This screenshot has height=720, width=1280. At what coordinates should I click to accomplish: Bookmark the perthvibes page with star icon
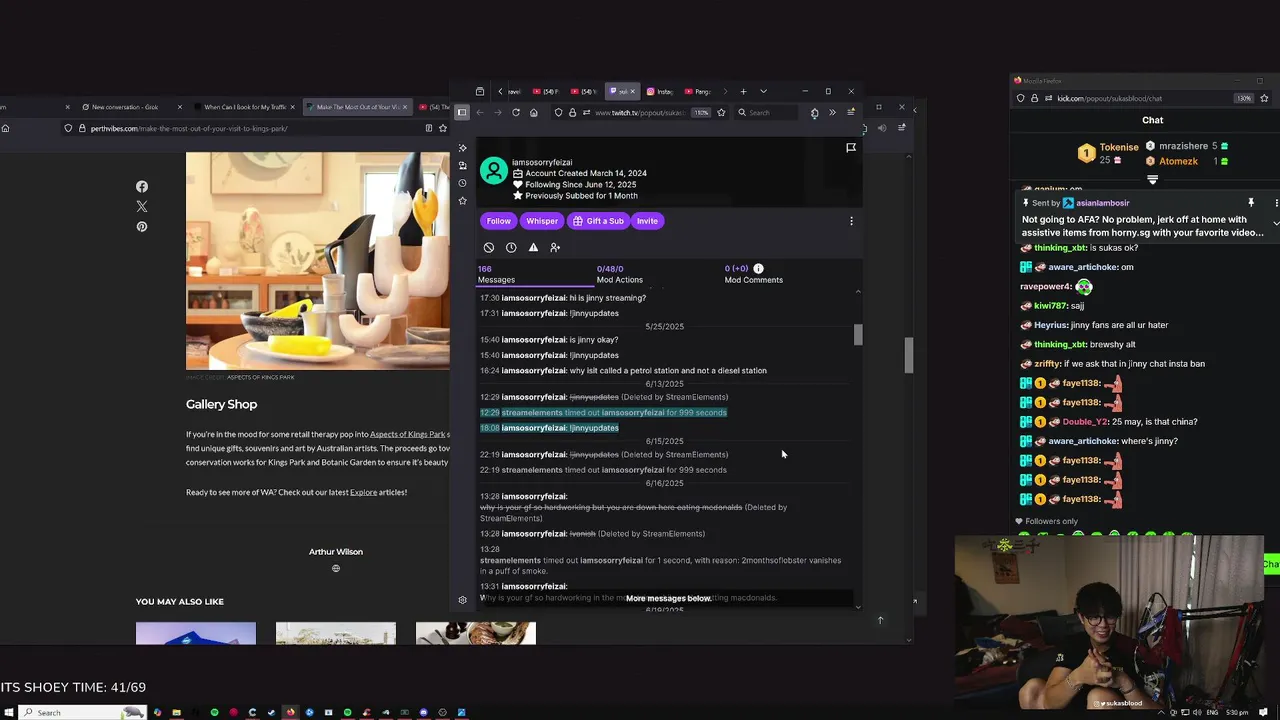point(443,128)
